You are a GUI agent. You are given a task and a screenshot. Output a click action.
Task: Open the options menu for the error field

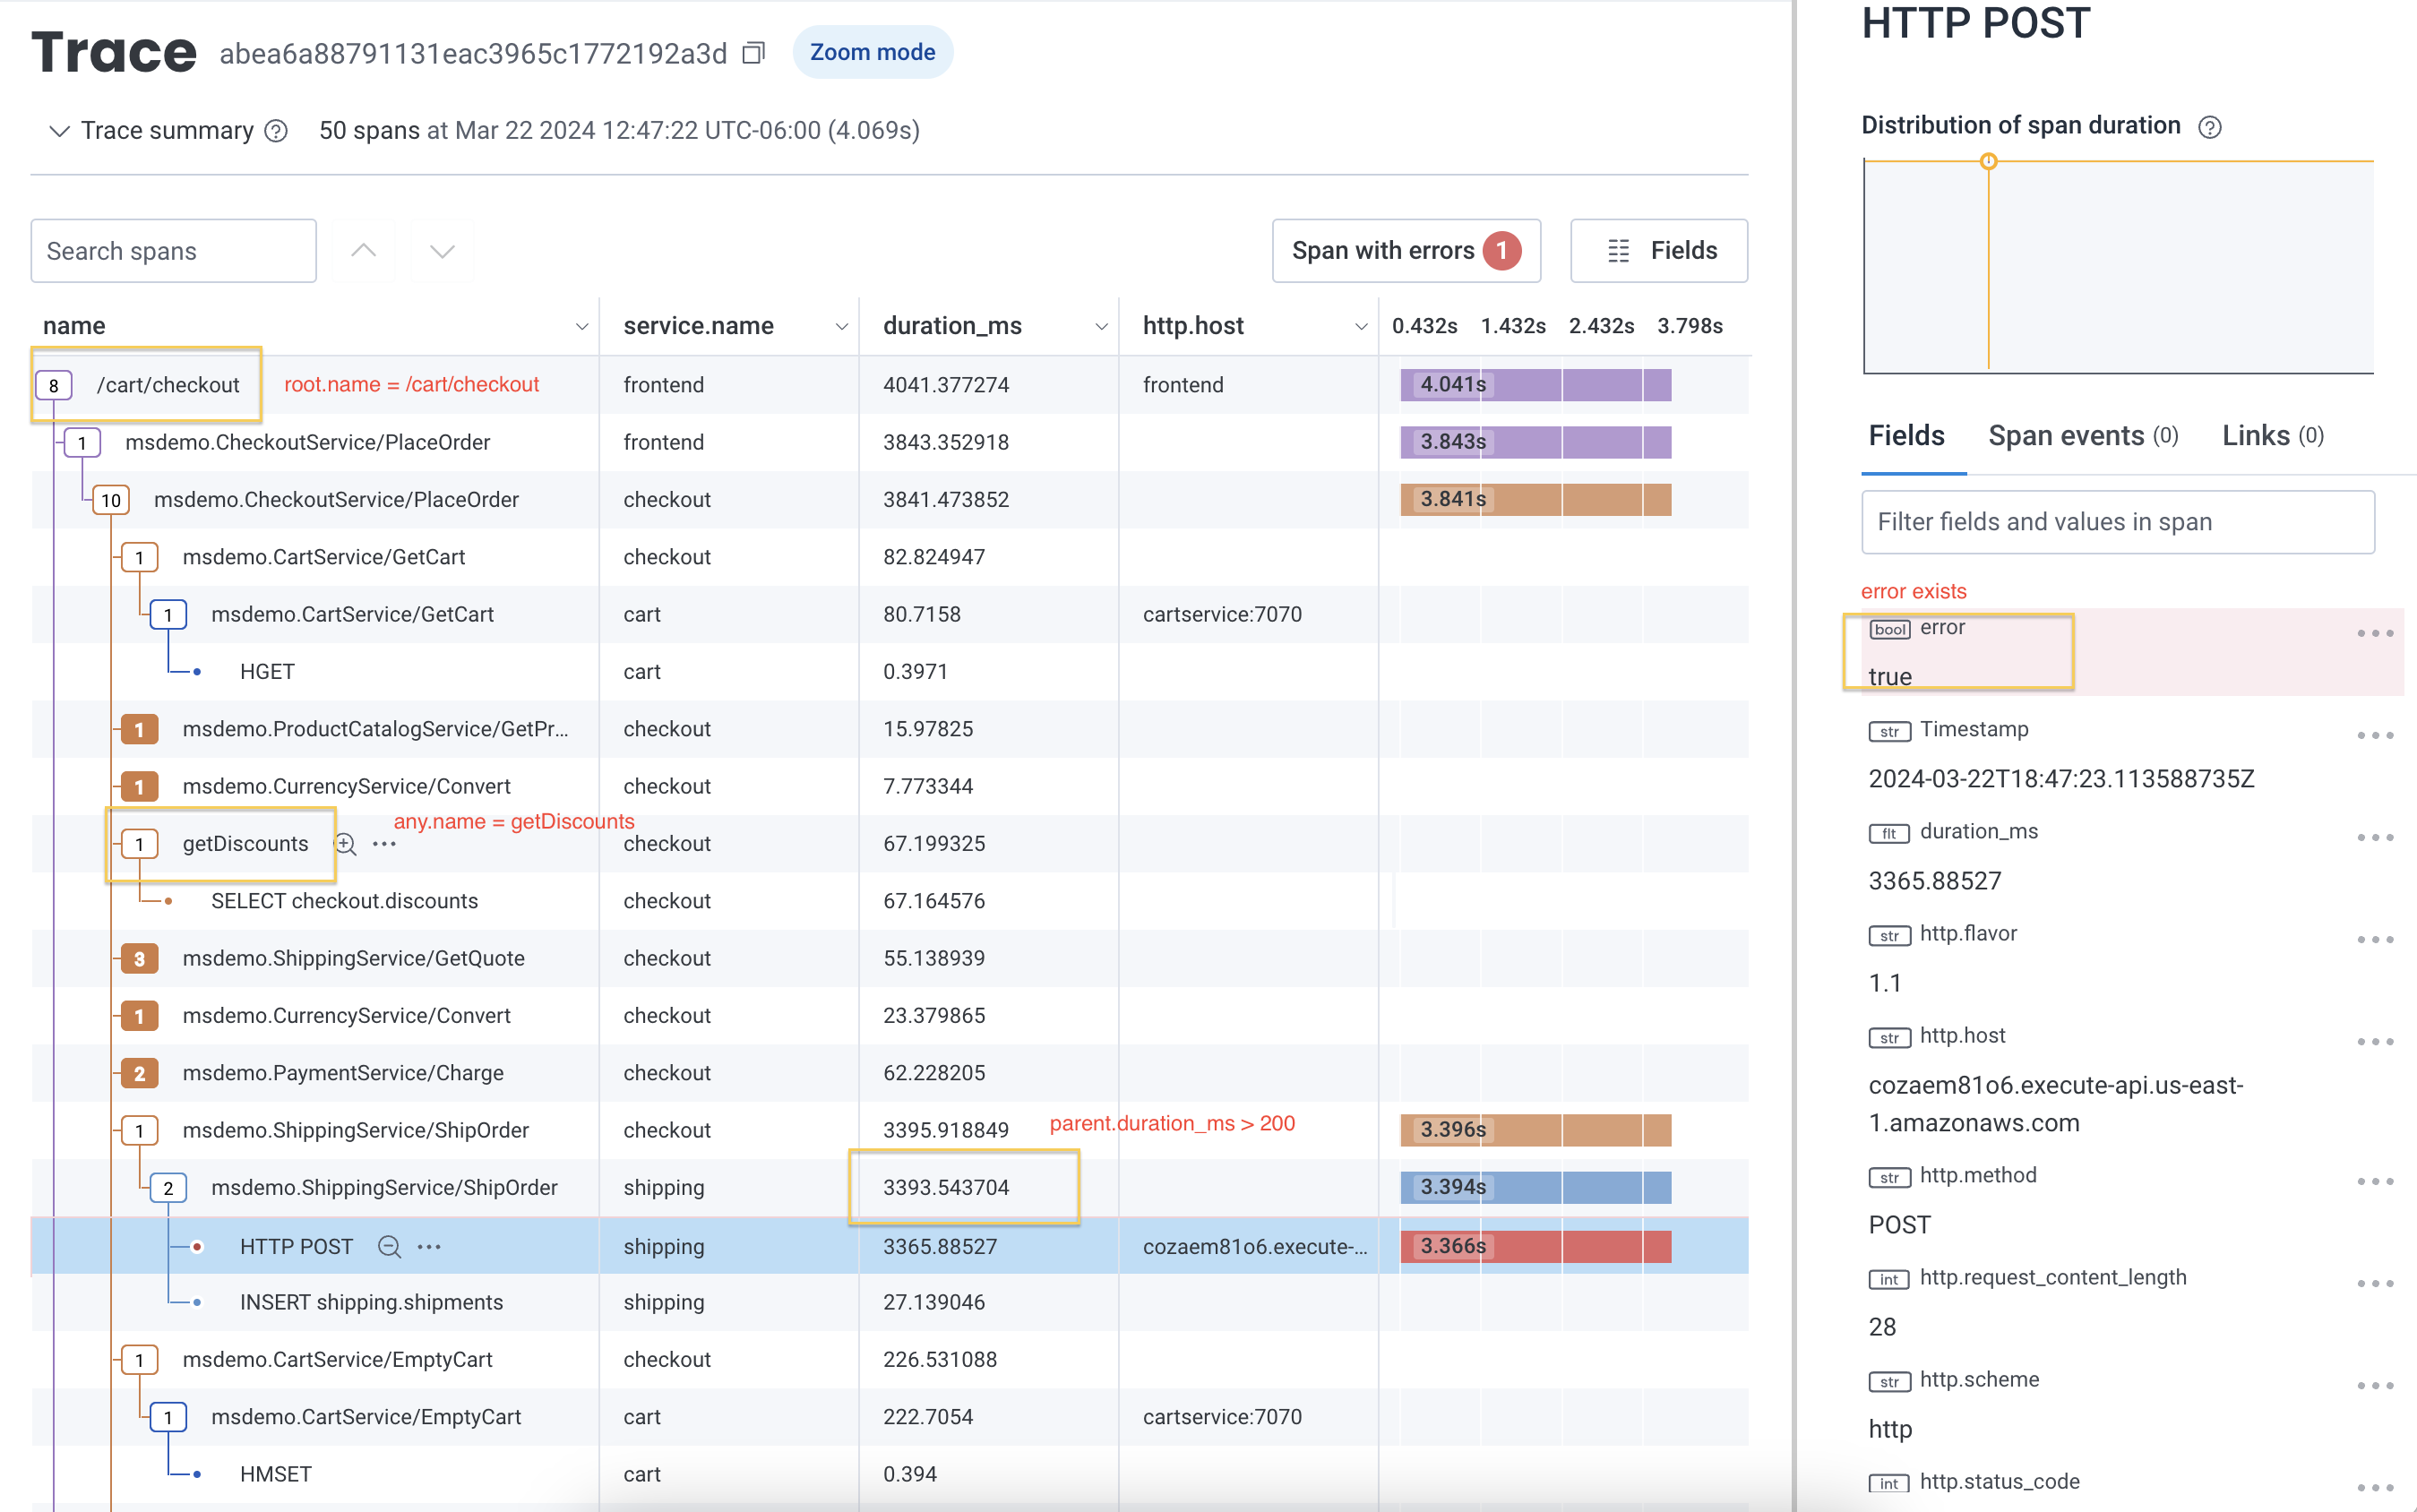point(2376,632)
